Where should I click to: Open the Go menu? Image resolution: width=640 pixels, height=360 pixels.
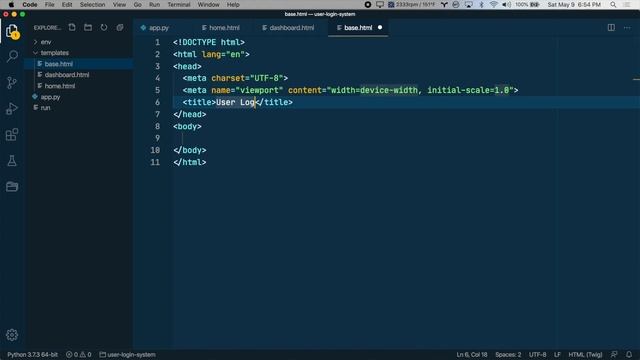point(138,4)
